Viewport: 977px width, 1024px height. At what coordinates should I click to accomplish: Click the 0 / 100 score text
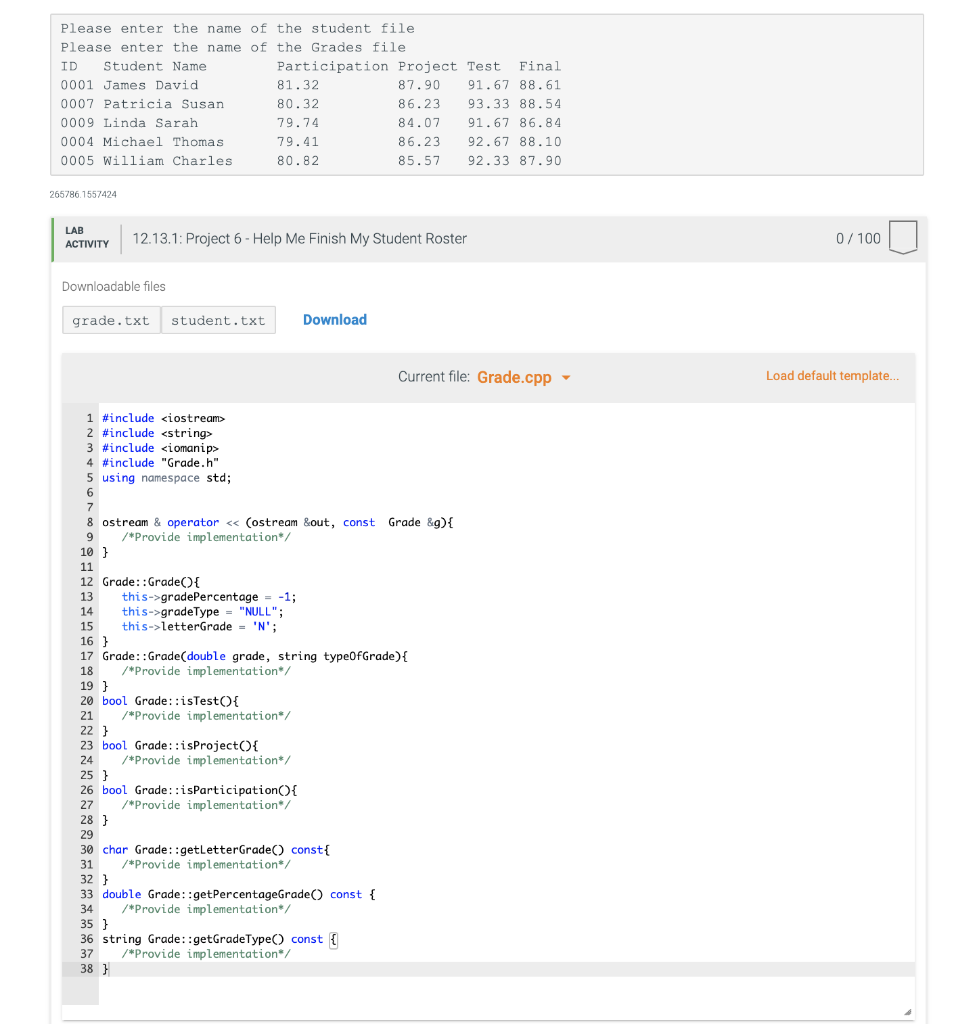(x=858, y=238)
